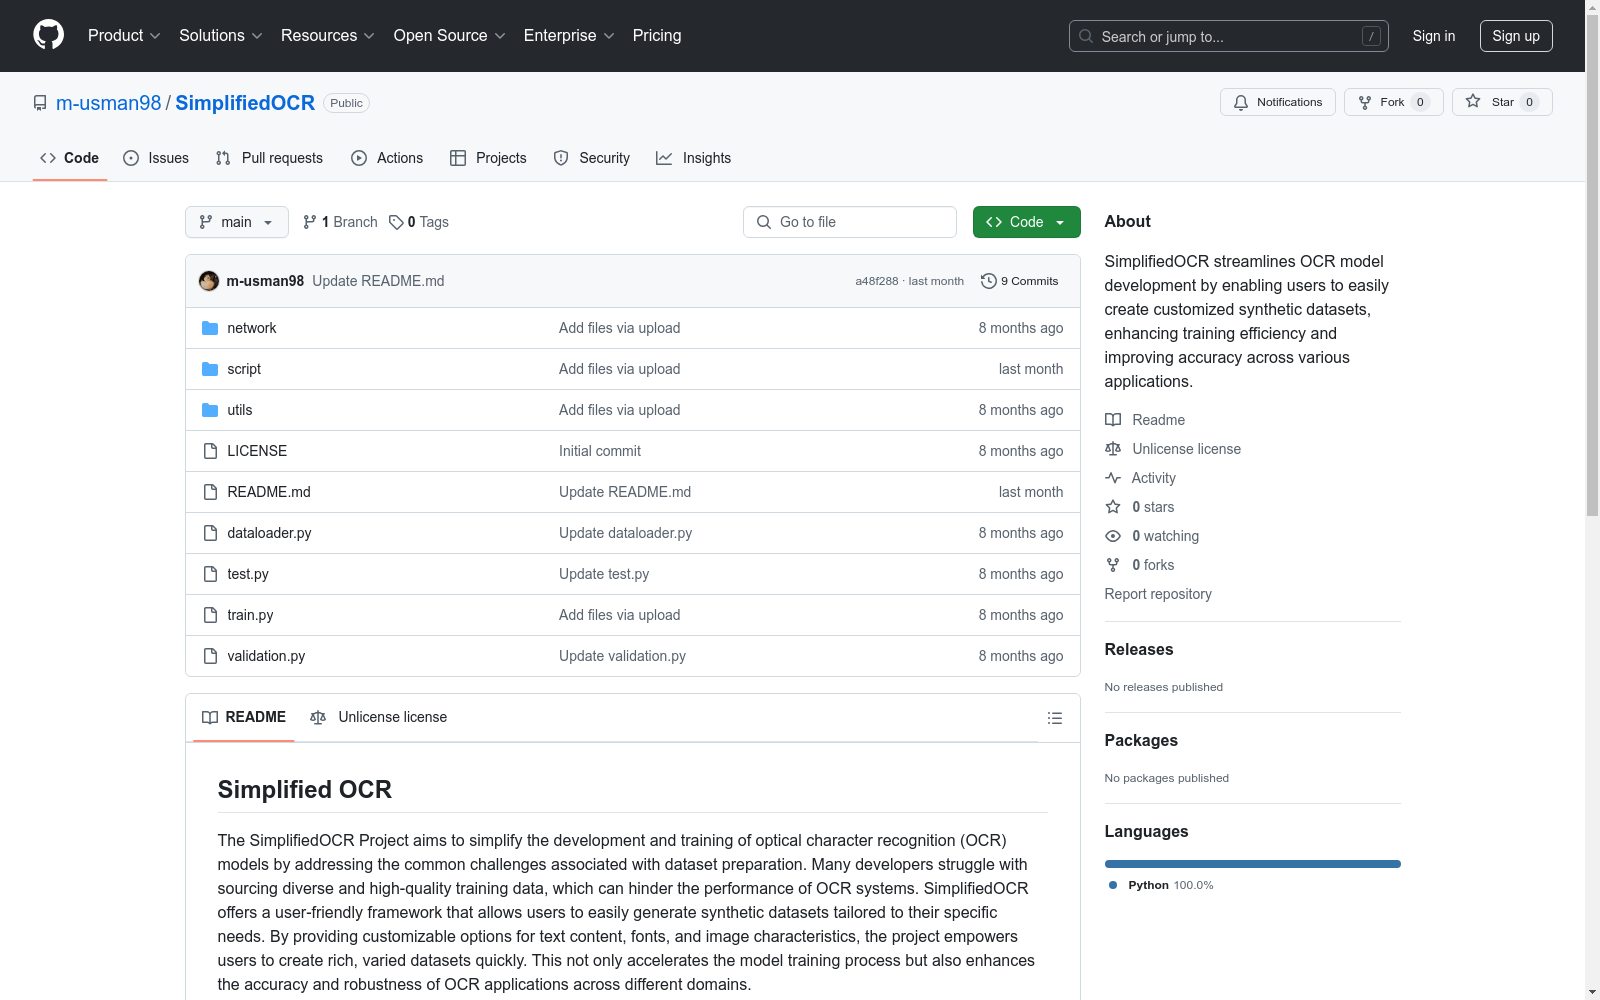
Task: Open the 'Update test.py' commit message
Action: pyautogui.click(x=604, y=574)
